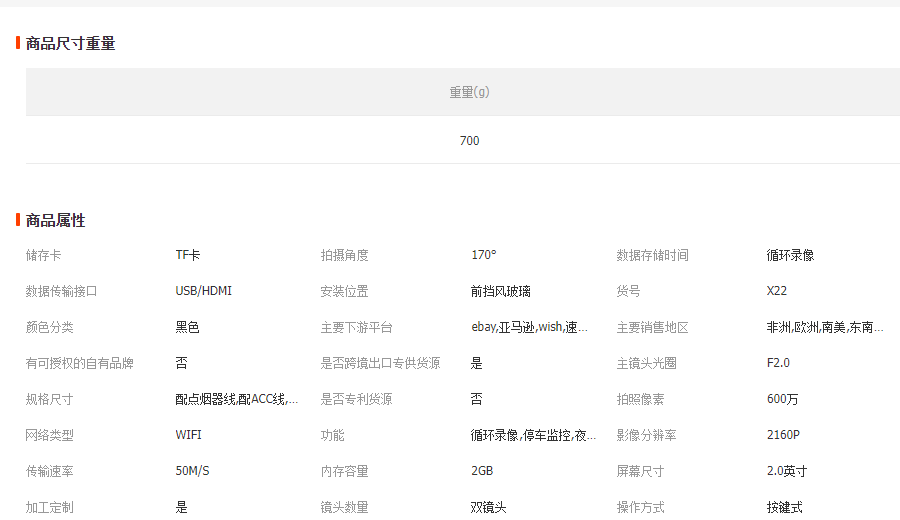Select the weight value 700

point(469,141)
